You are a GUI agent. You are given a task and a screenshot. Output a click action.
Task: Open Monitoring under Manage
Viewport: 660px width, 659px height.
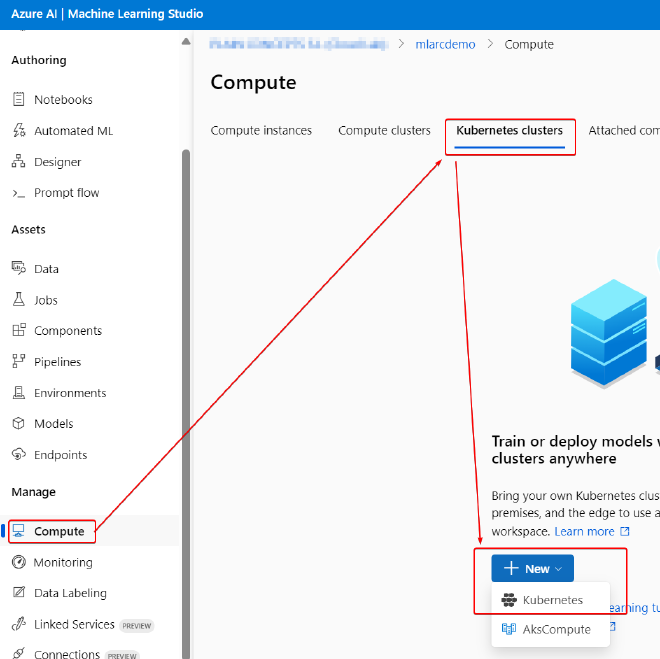pyautogui.click(x=63, y=563)
